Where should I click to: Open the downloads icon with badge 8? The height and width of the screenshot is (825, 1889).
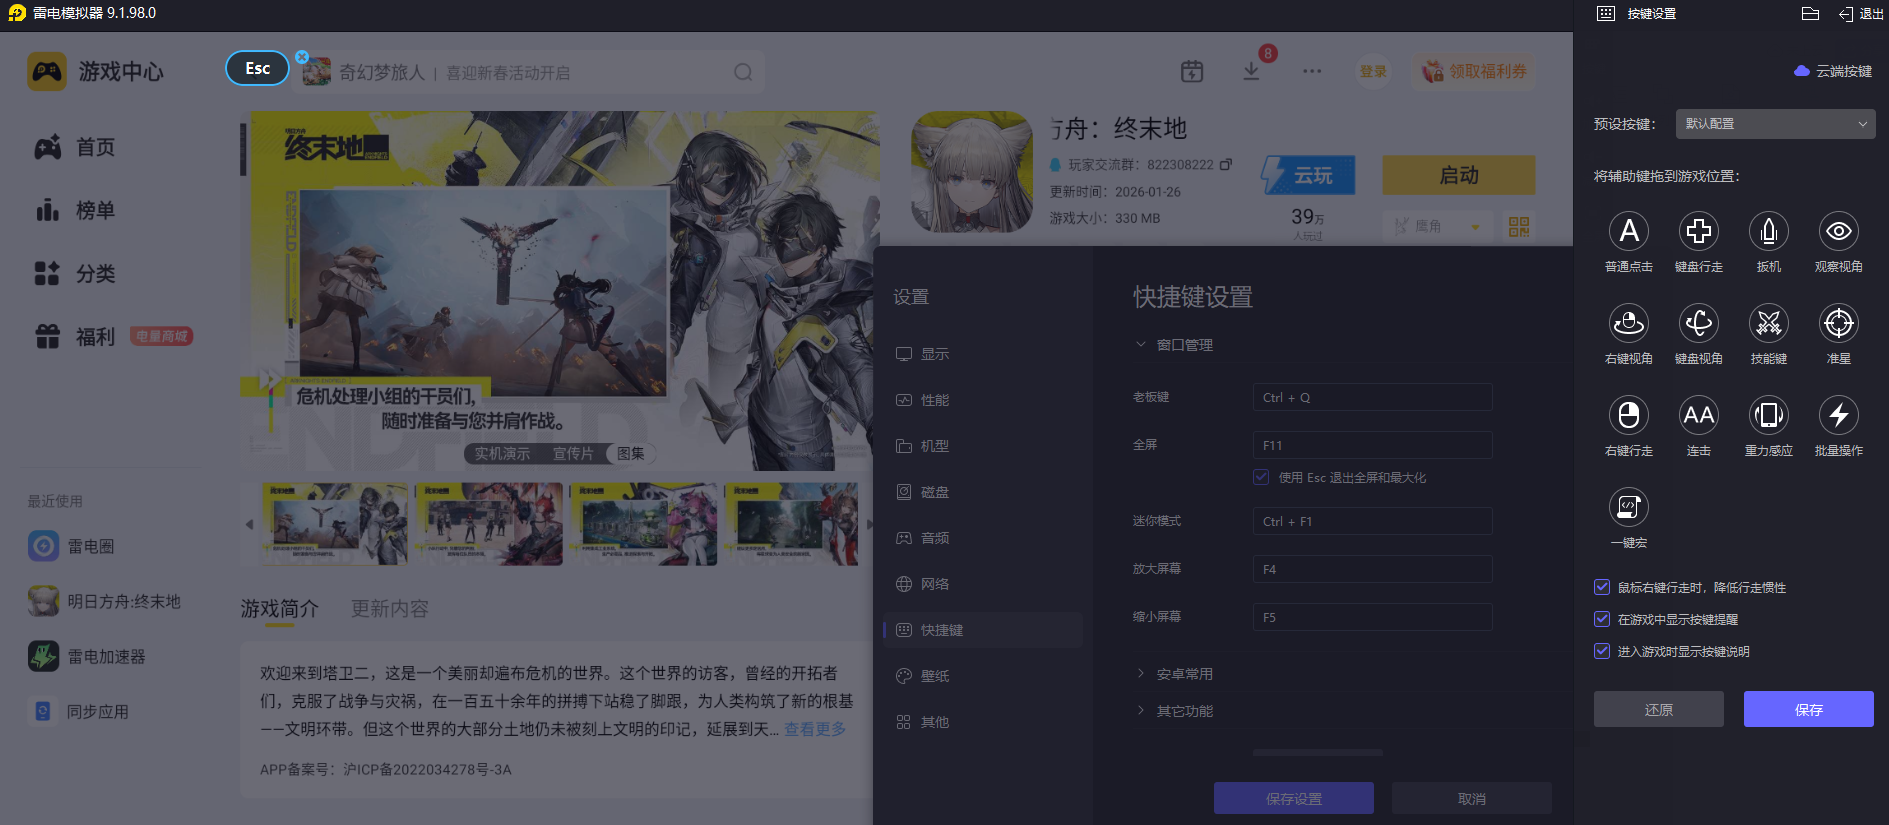click(x=1251, y=71)
